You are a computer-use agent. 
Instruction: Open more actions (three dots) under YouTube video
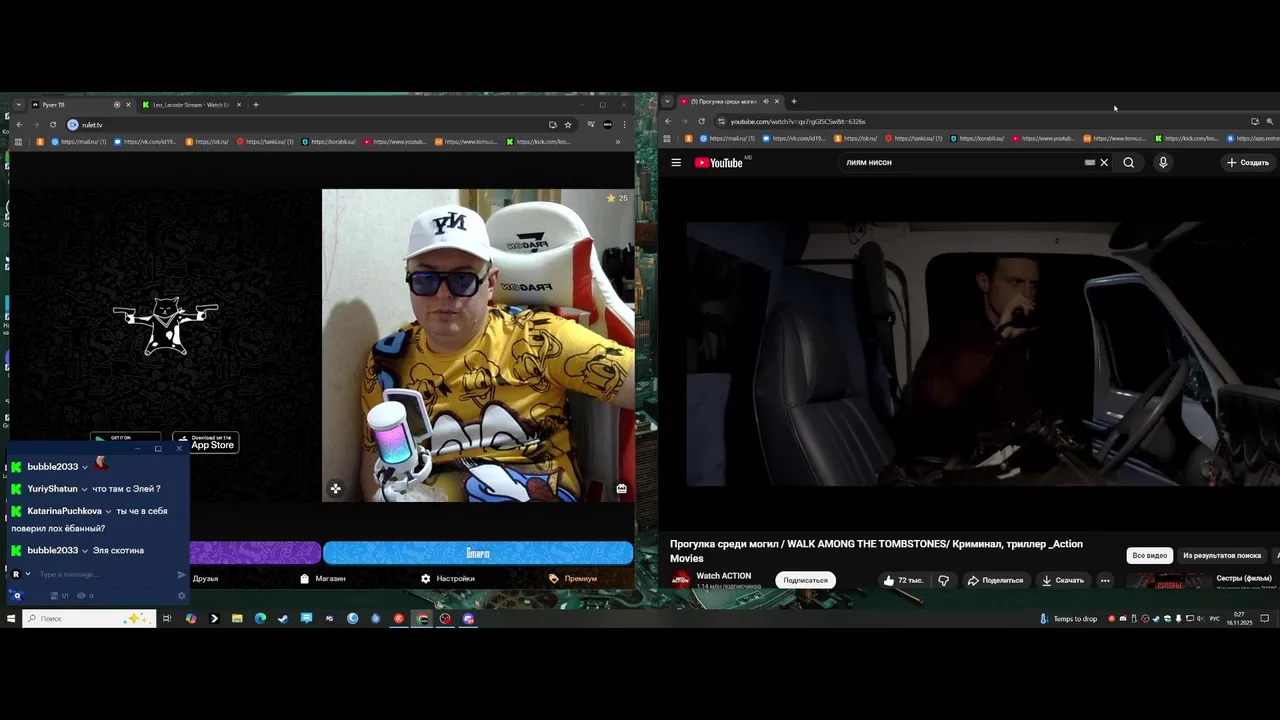click(1105, 580)
